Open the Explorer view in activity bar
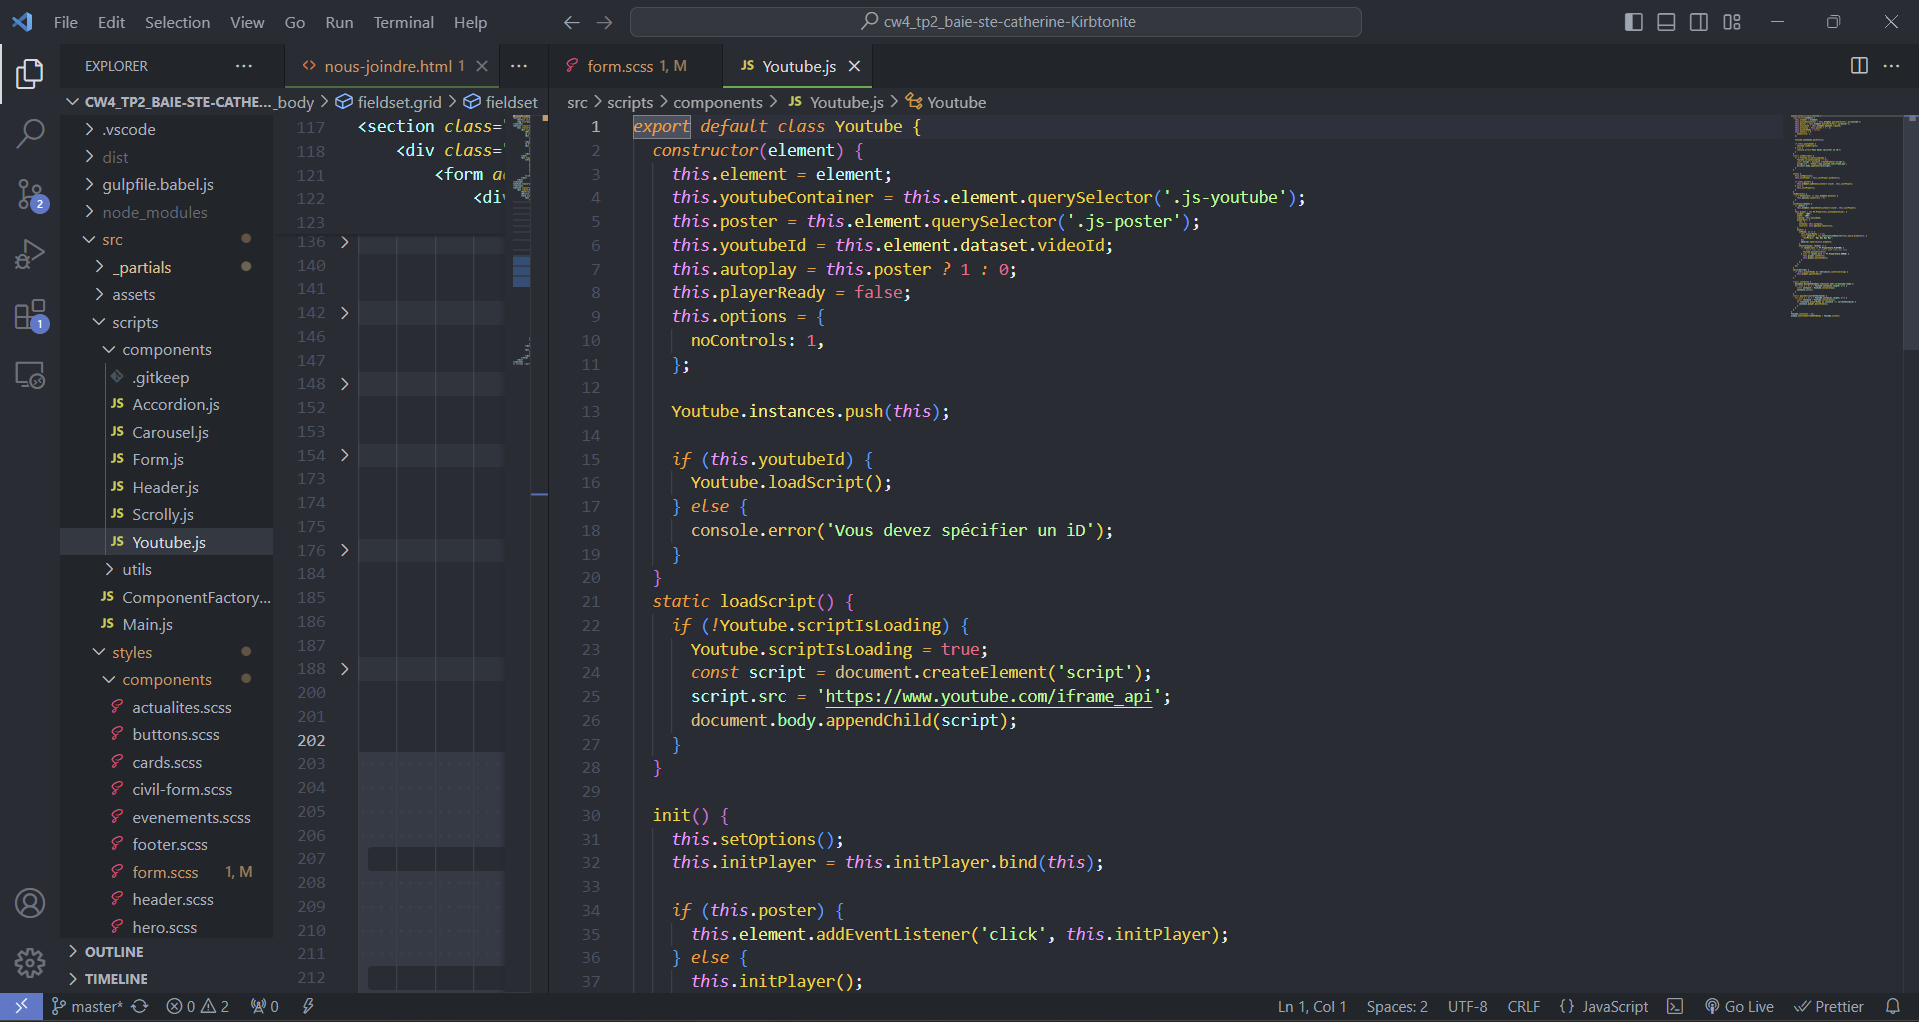 pyautogui.click(x=30, y=73)
